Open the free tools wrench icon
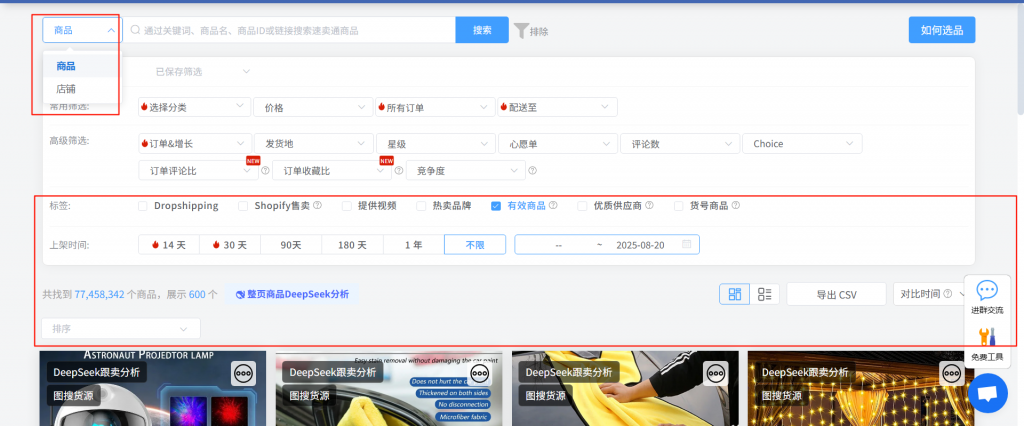This screenshot has width=1024, height=426. click(987, 338)
